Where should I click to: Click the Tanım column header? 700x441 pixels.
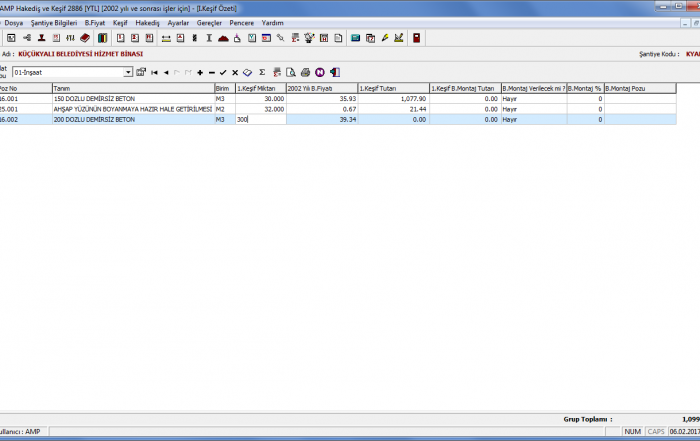click(132, 88)
